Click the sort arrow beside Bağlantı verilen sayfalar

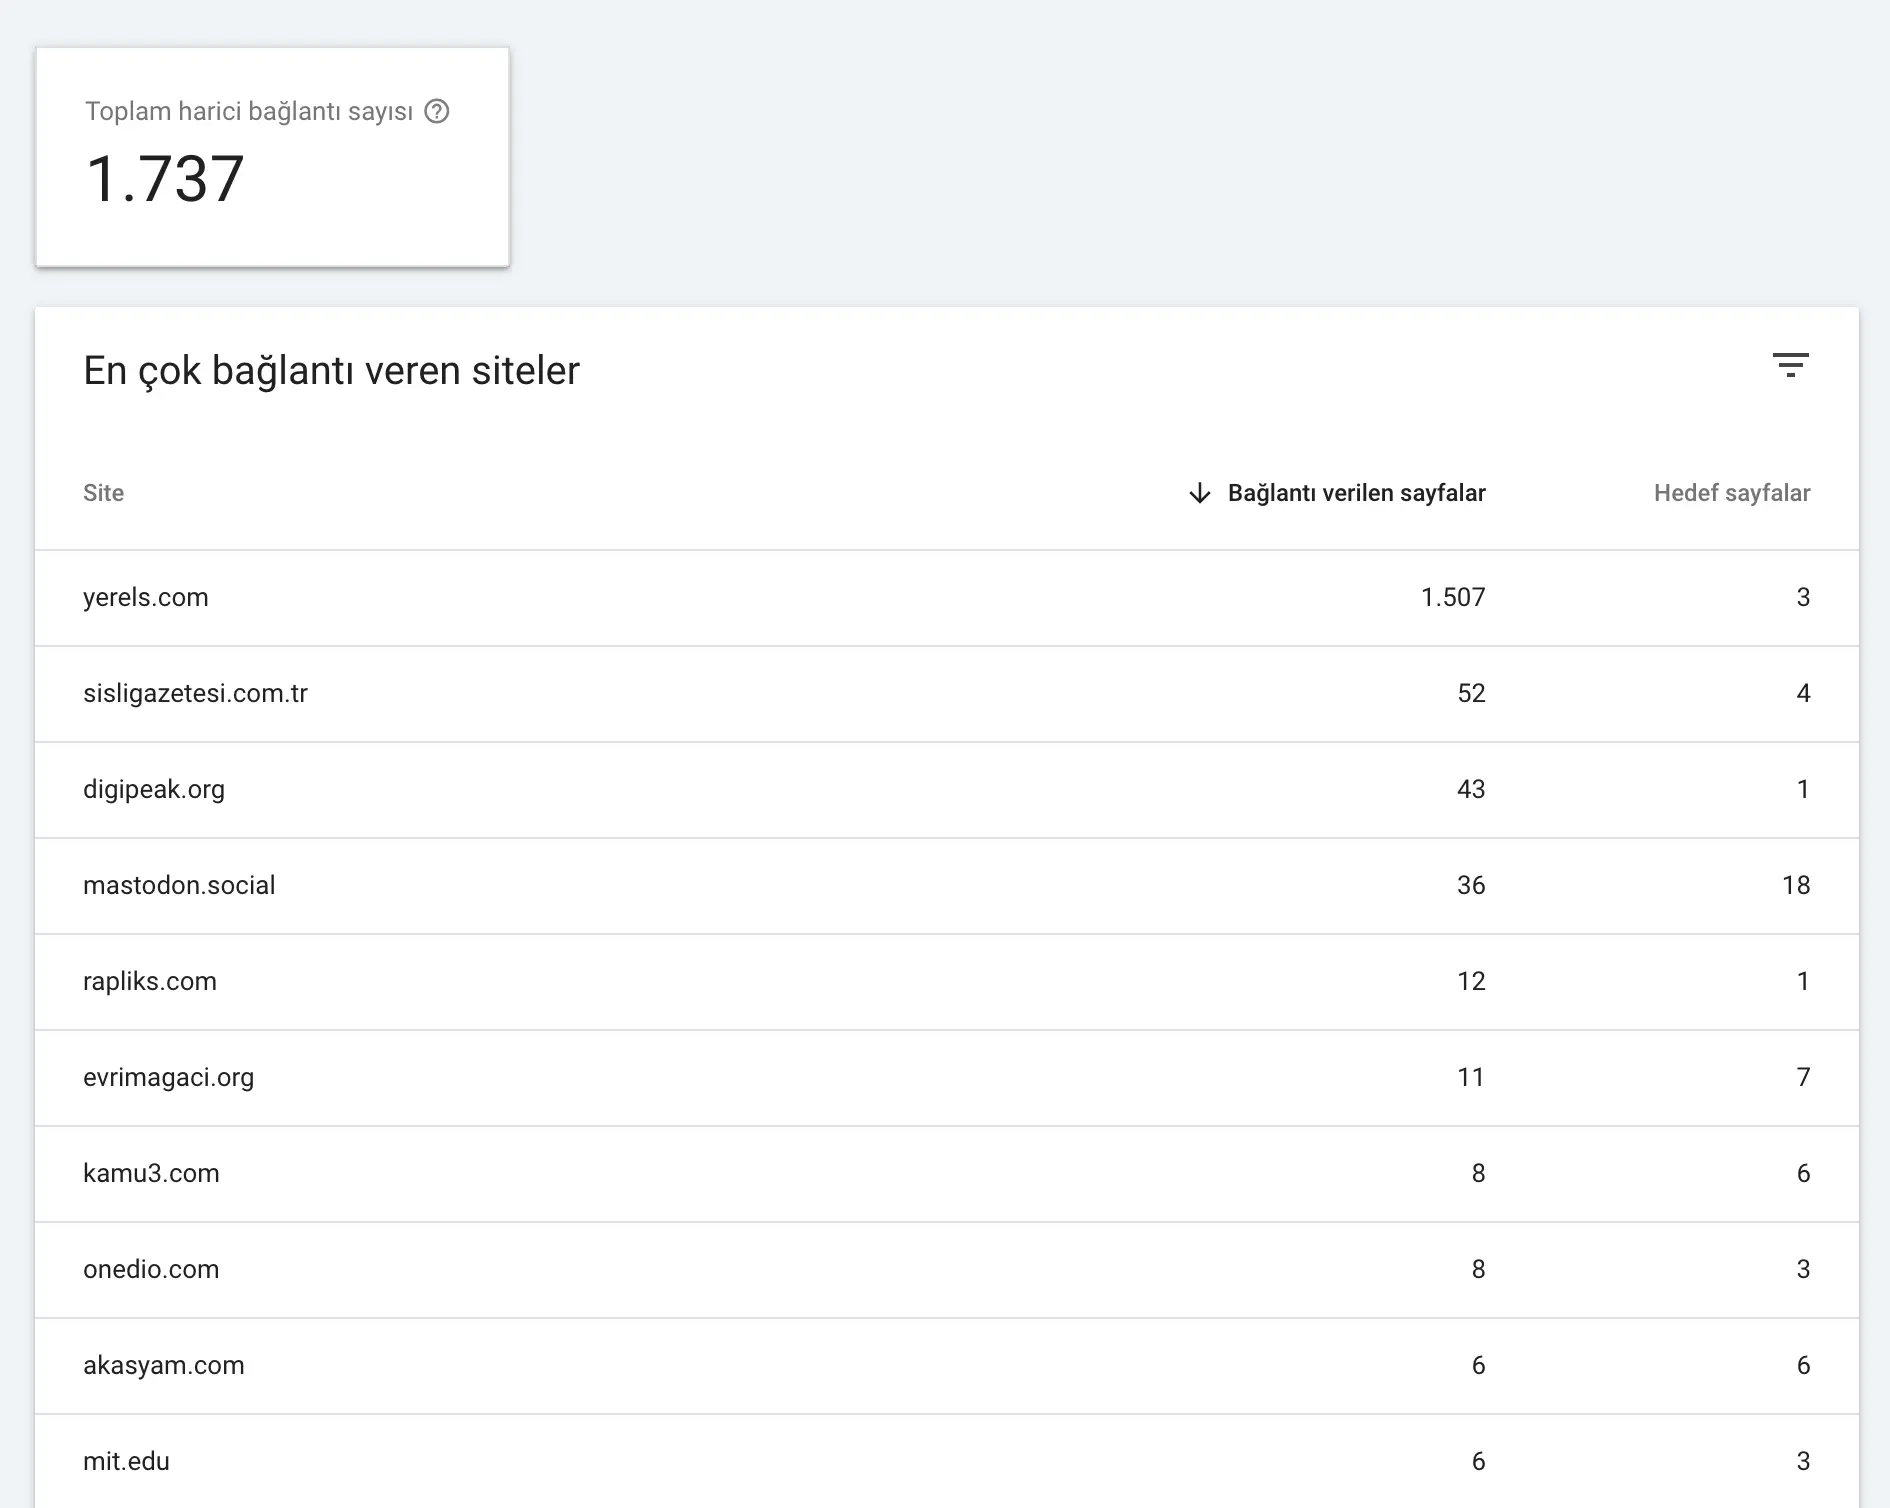click(1199, 493)
